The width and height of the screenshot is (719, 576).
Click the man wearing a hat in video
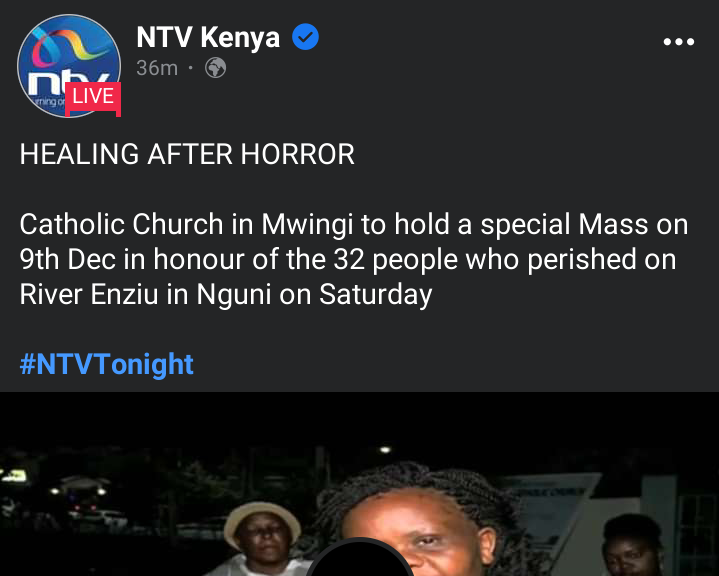point(261,539)
